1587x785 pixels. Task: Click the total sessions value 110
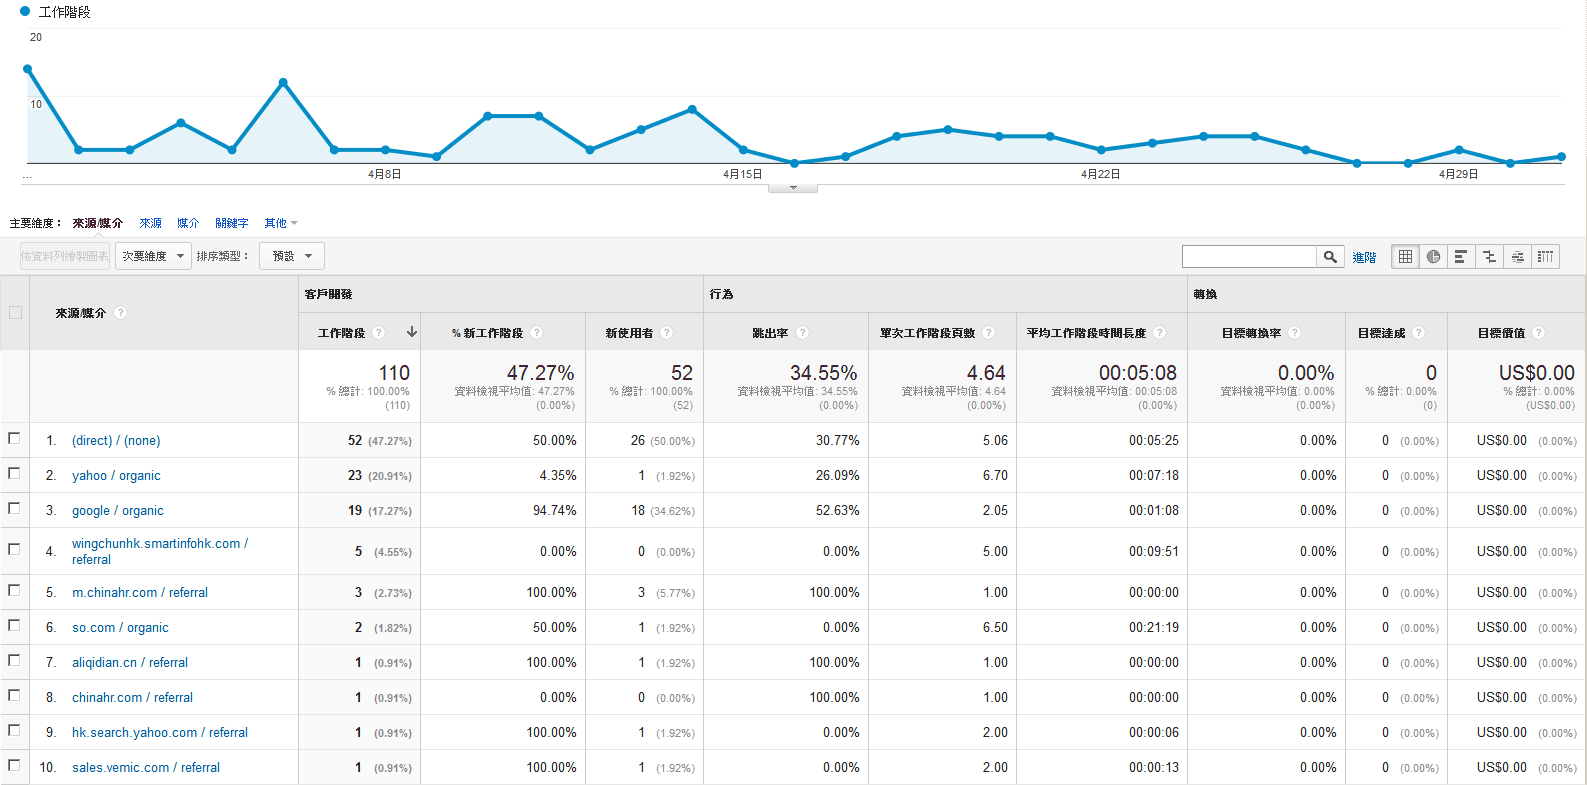[x=394, y=372]
